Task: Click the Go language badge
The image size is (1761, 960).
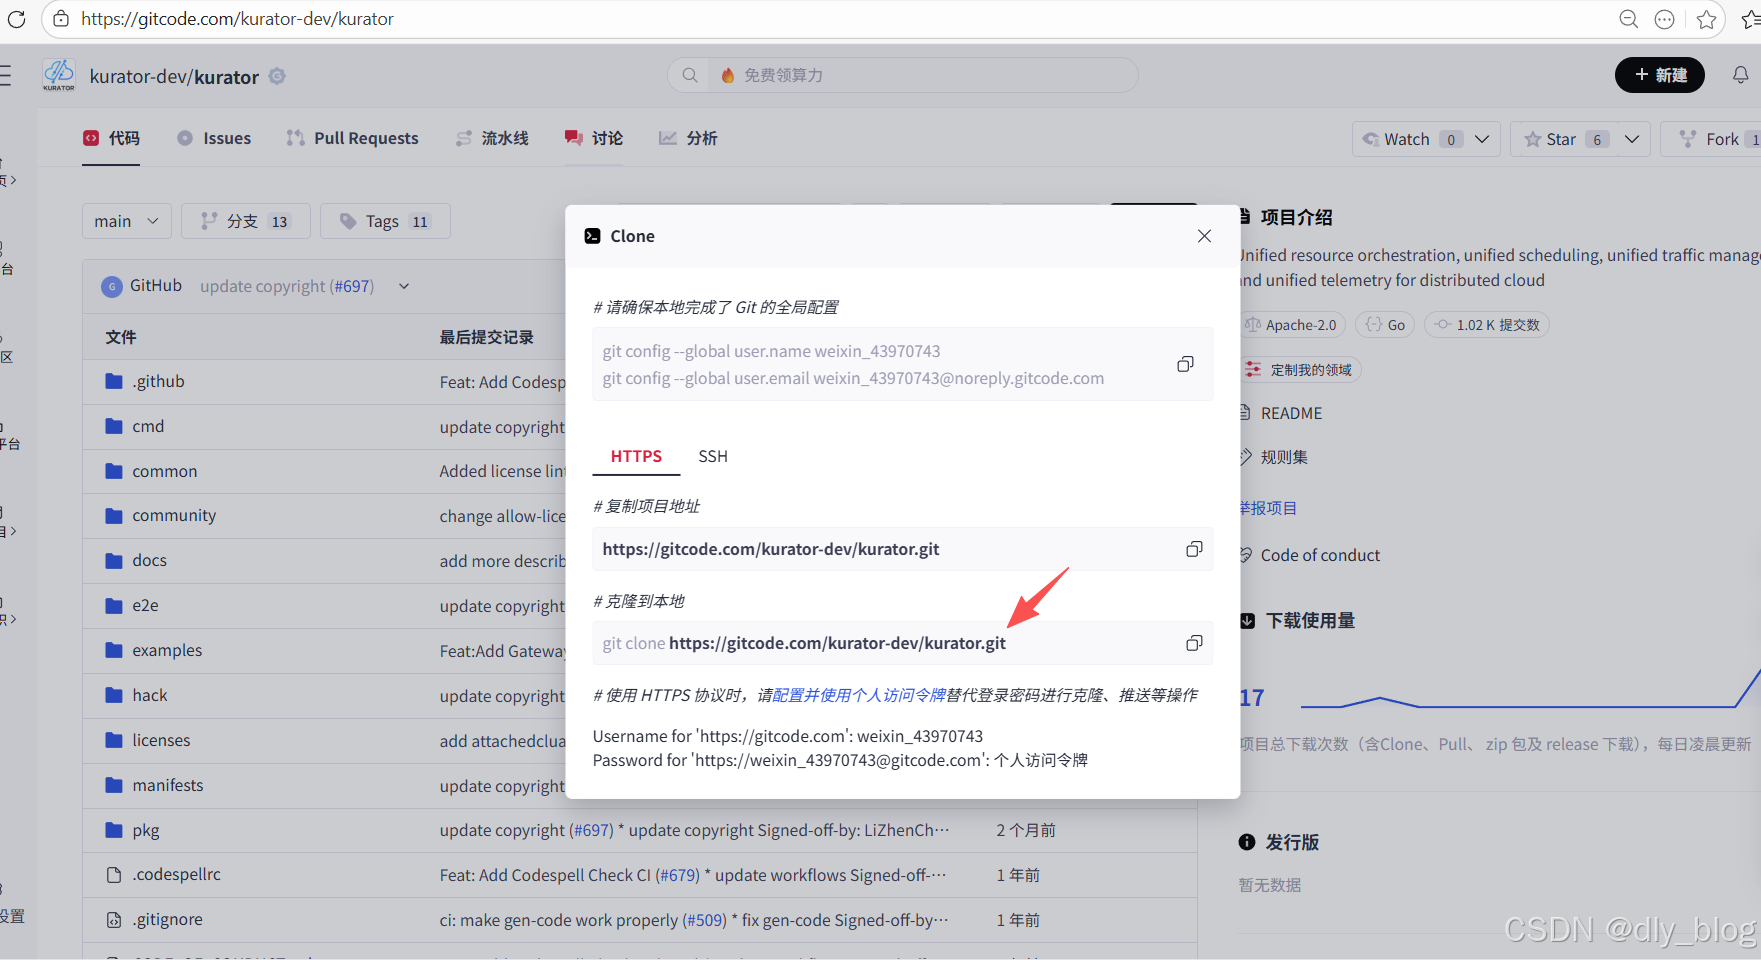Action: tap(1386, 325)
